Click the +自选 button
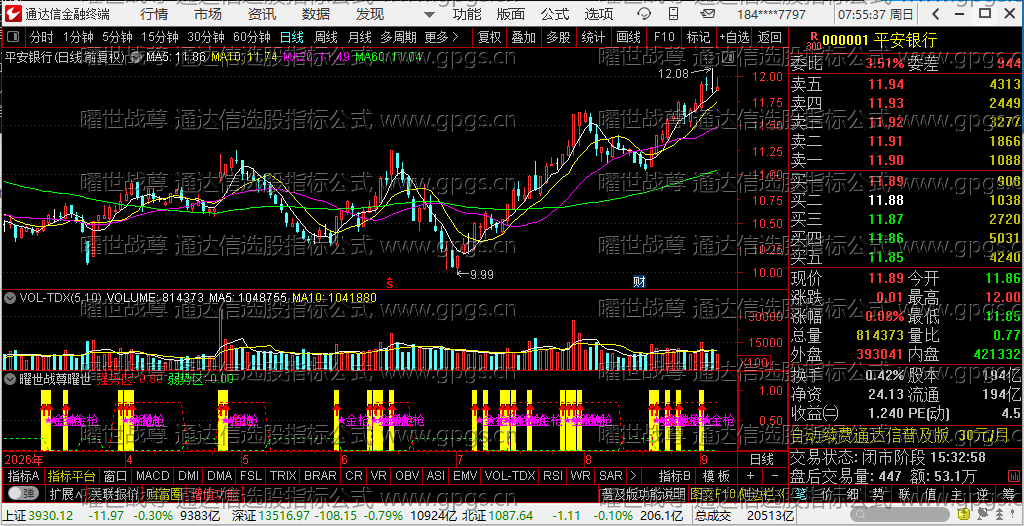 735,37
